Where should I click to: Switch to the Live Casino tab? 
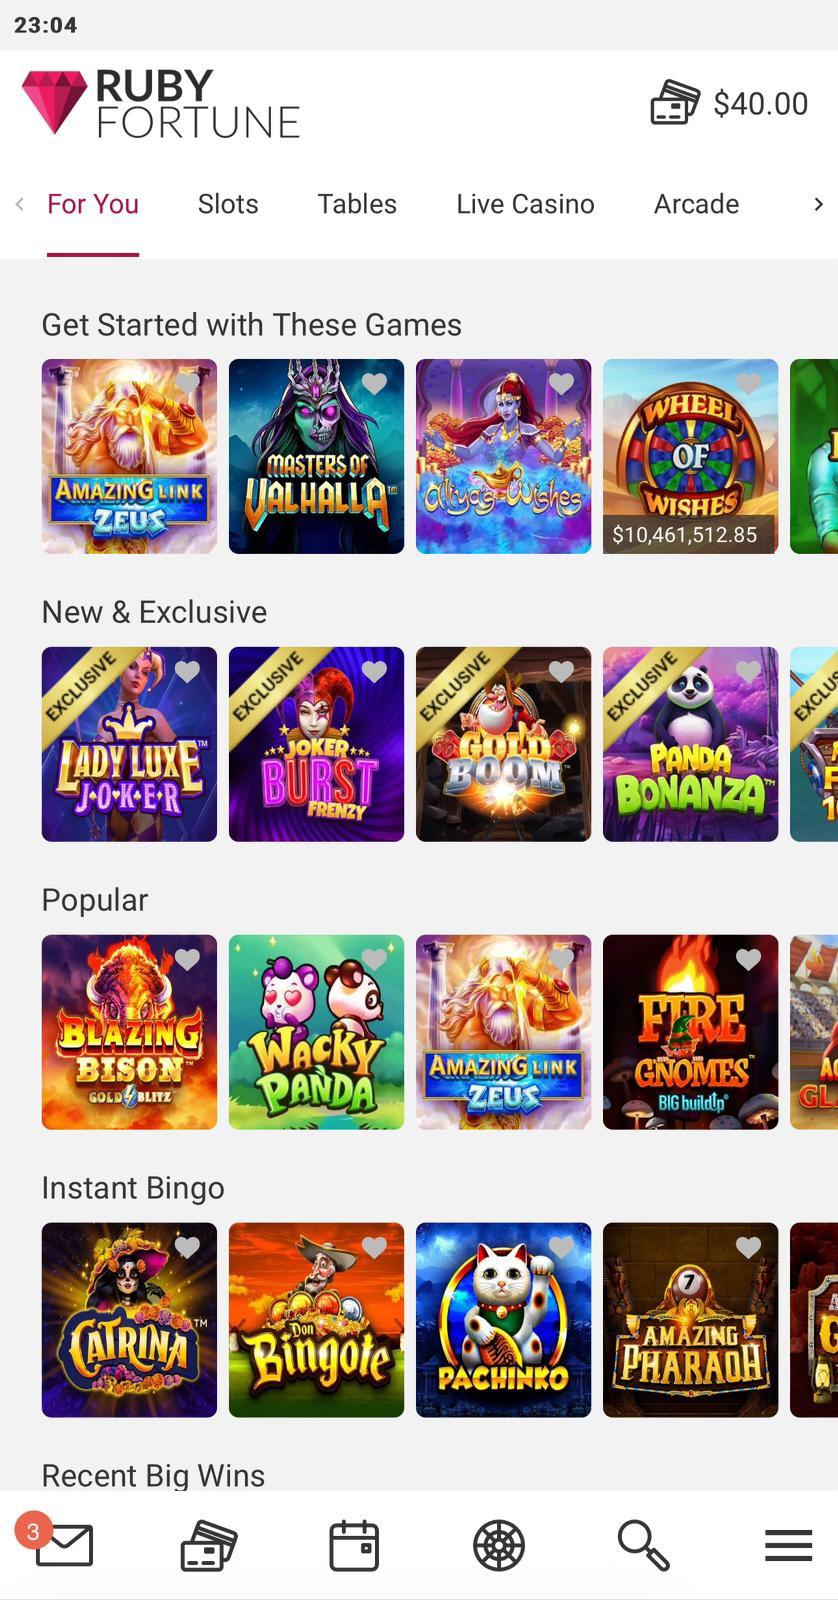pos(525,204)
